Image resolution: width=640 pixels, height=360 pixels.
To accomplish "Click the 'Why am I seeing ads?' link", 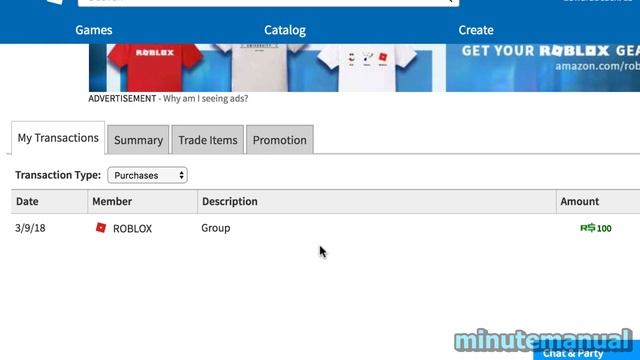I will click(x=205, y=98).
